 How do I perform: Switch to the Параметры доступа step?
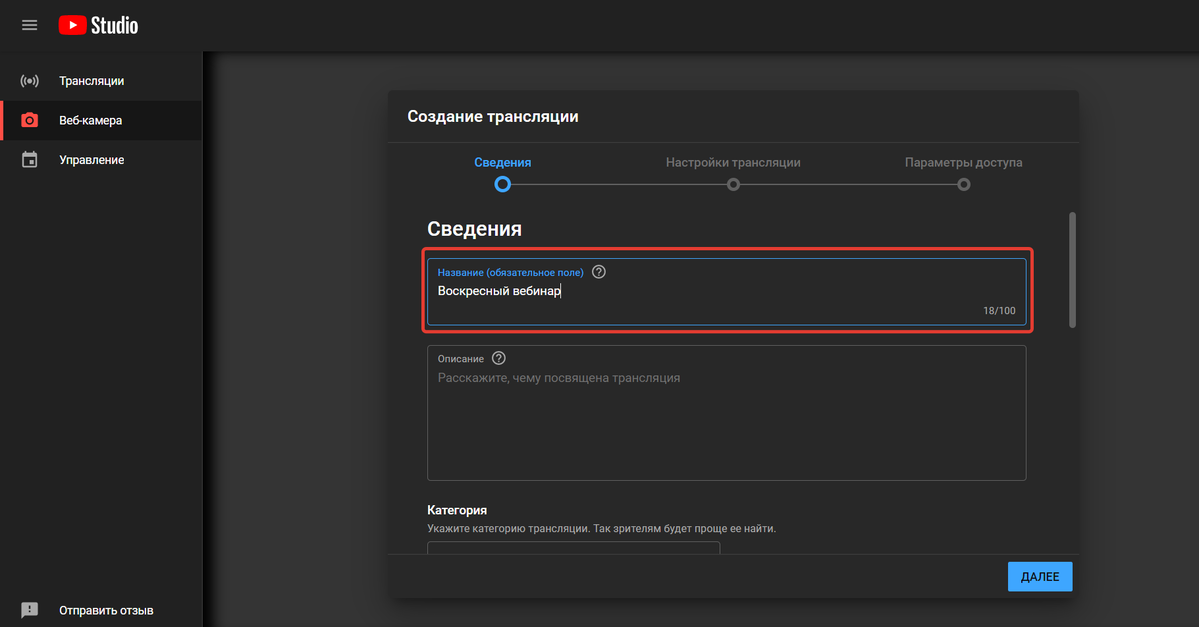click(963, 162)
